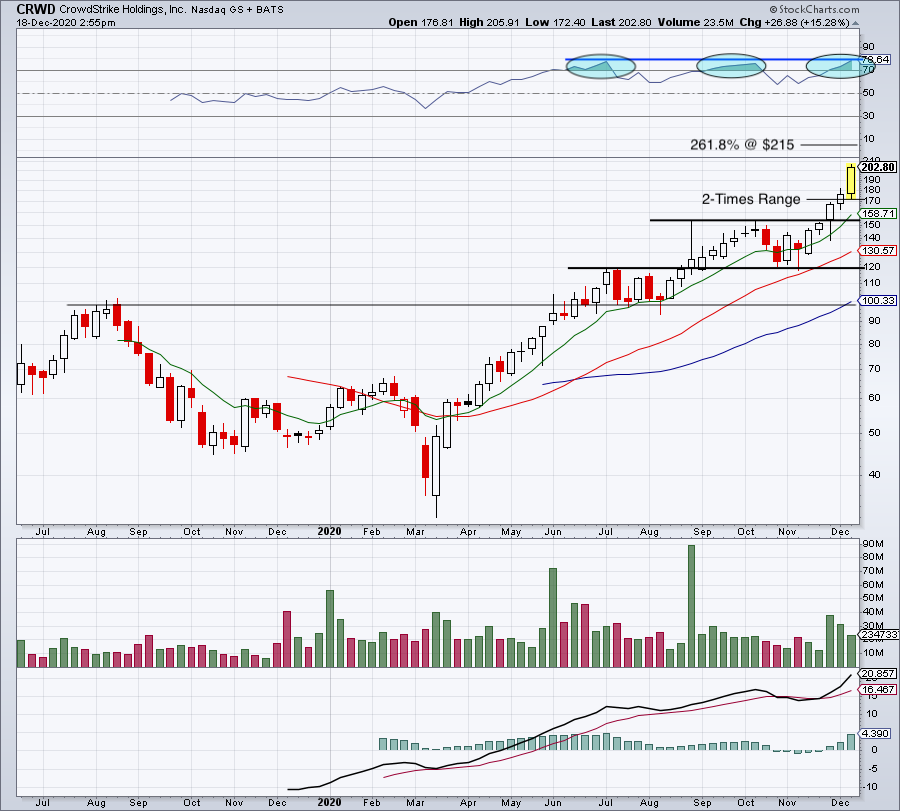
Task: Click the green 158.71 moving average tag
Action: 876,214
